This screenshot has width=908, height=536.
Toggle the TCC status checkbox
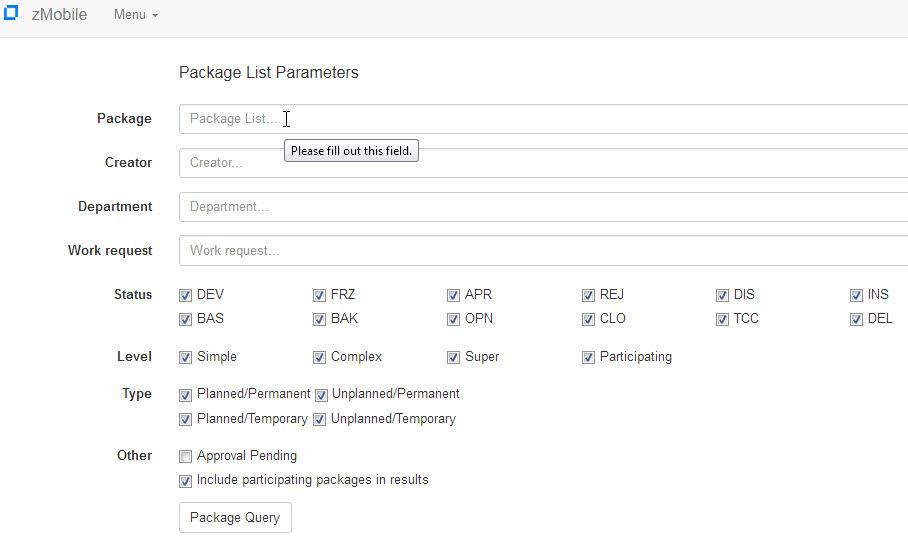[723, 320]
